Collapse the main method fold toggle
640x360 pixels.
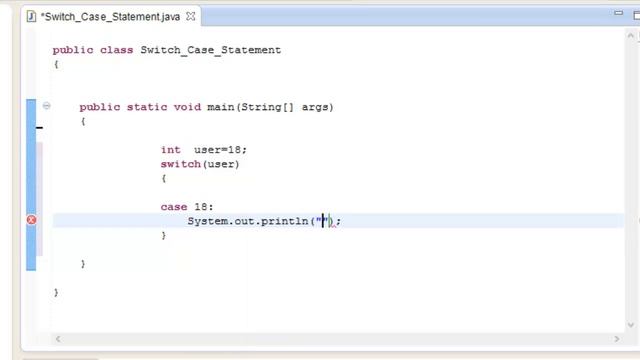click(47, 106)
